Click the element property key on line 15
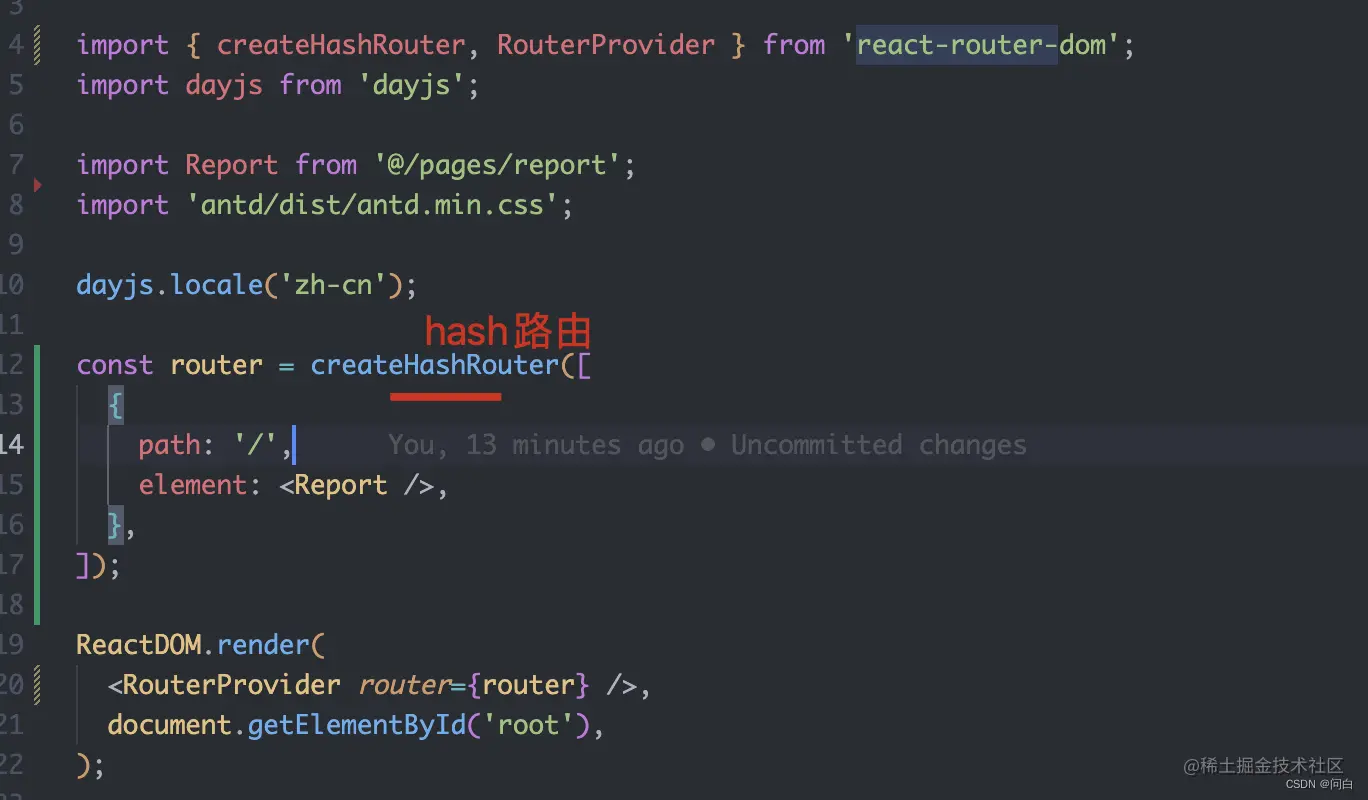The height and width of the screenshot is (800, 1368). click(193, 485)
